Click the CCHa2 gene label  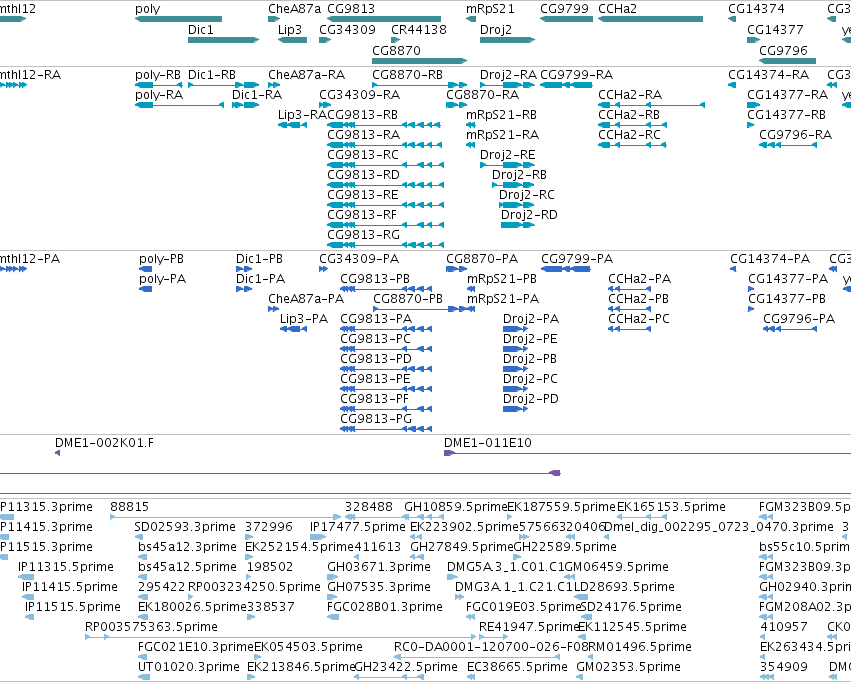pos(617,9)
